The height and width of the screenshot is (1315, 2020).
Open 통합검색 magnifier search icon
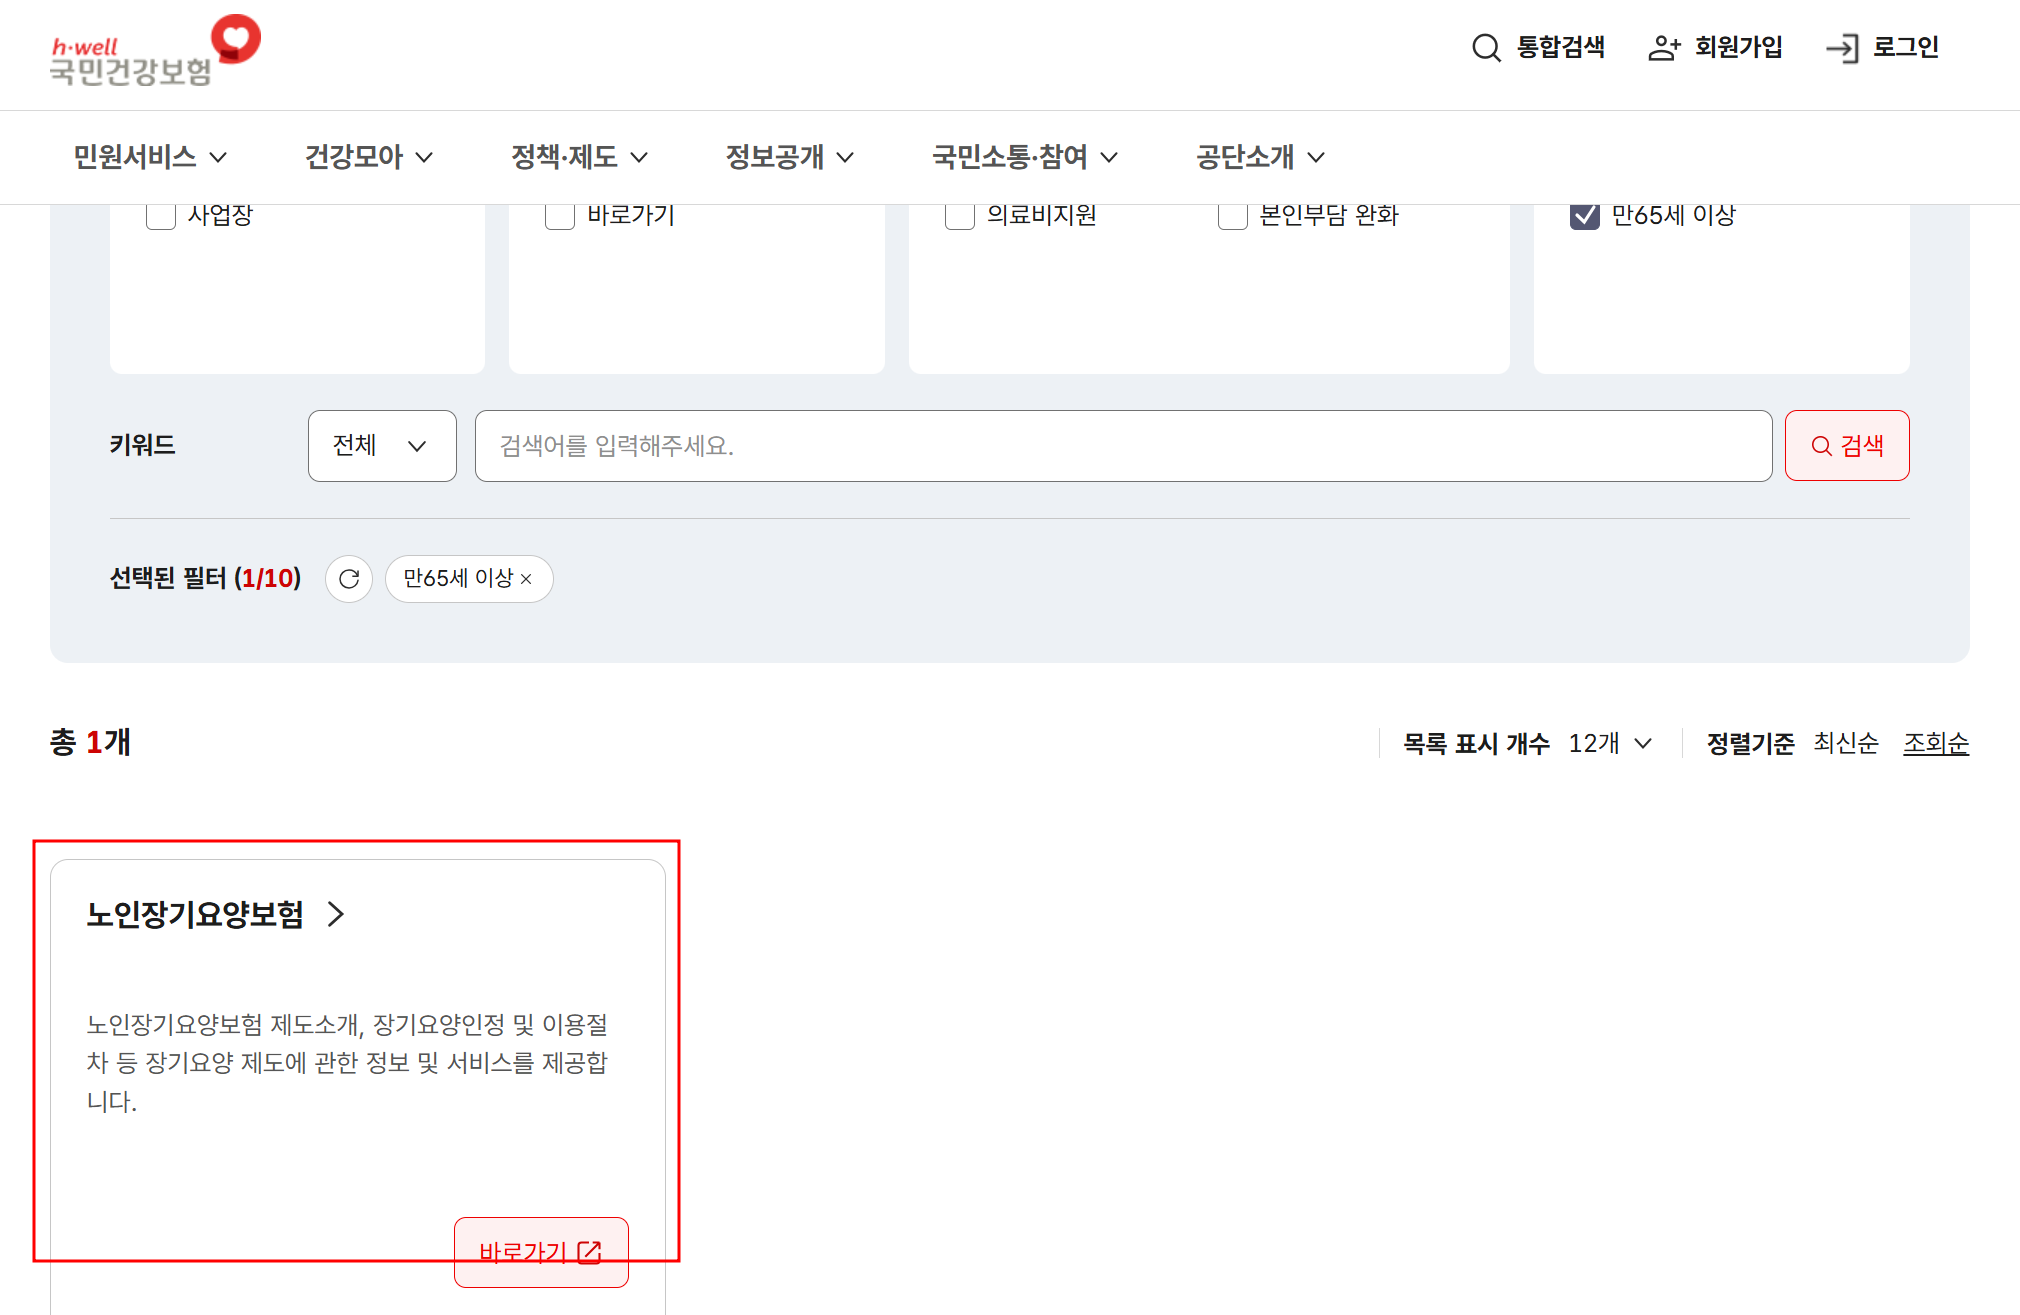tap(1486, 48)
